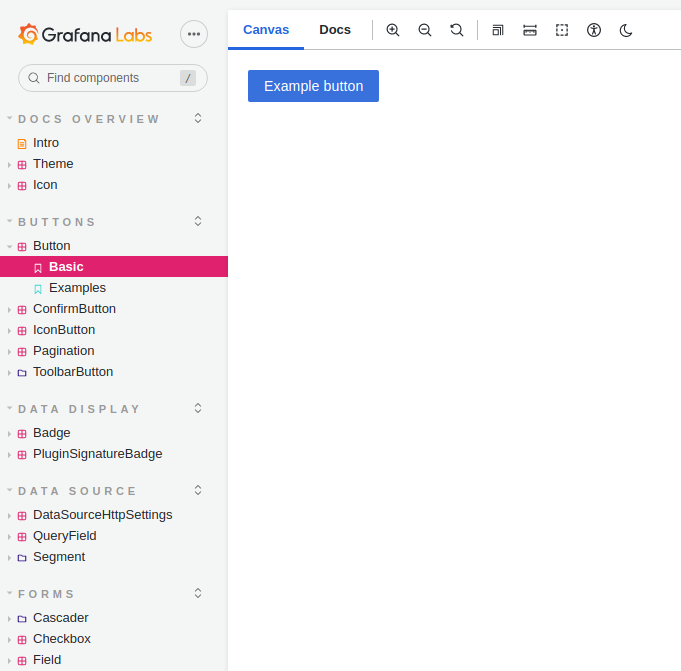Collapse the Data Source section
The width and height of the screenshot is (681, 671).
77,491
